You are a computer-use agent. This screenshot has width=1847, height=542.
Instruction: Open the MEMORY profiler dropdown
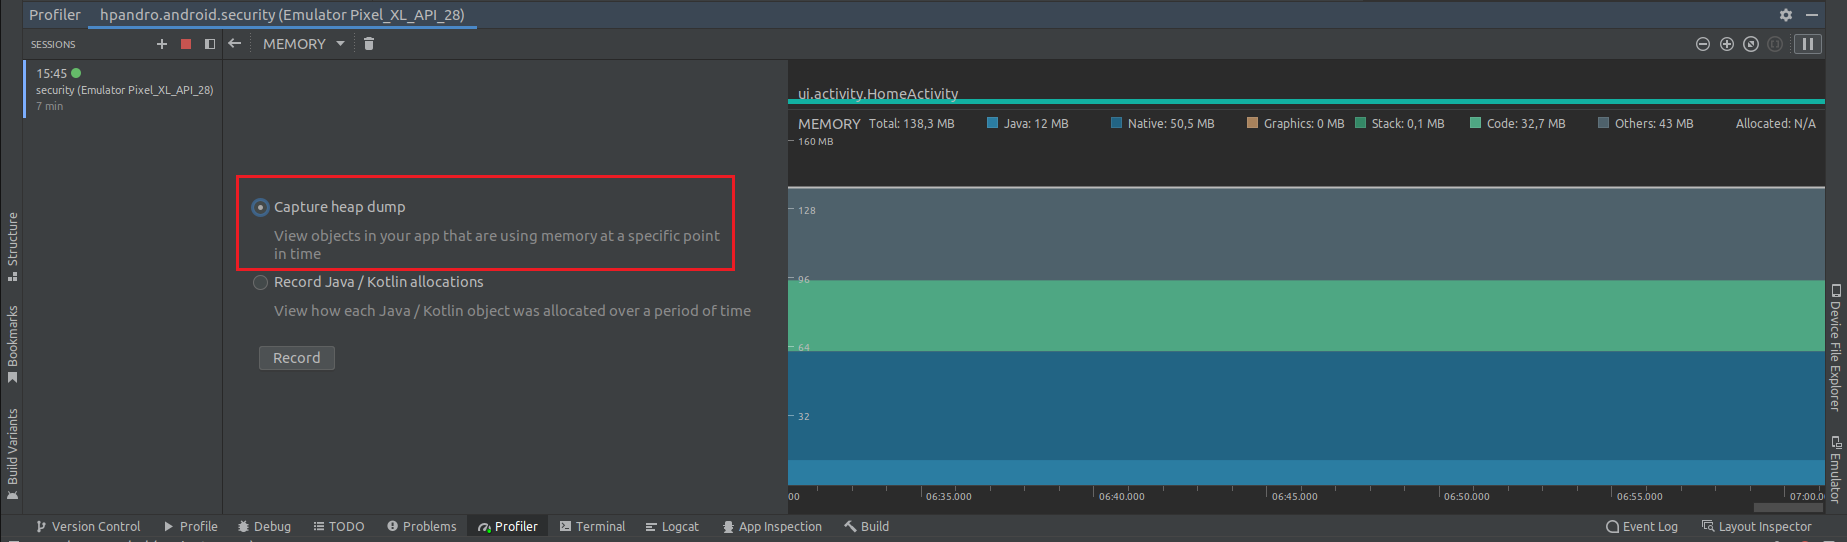(x=303, y=44)
